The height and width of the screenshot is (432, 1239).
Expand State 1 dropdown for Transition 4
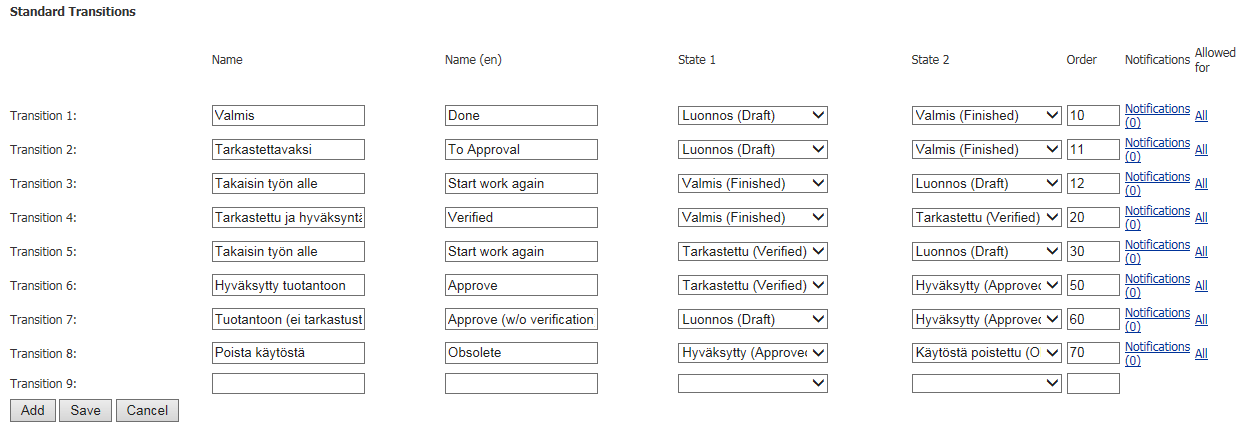(752, 218)
